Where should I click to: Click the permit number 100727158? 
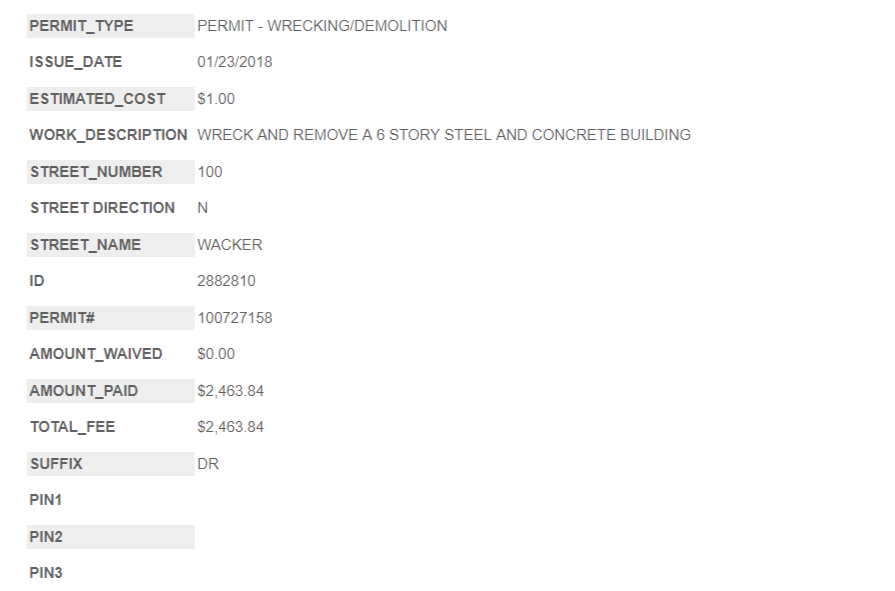click(235, 318)
